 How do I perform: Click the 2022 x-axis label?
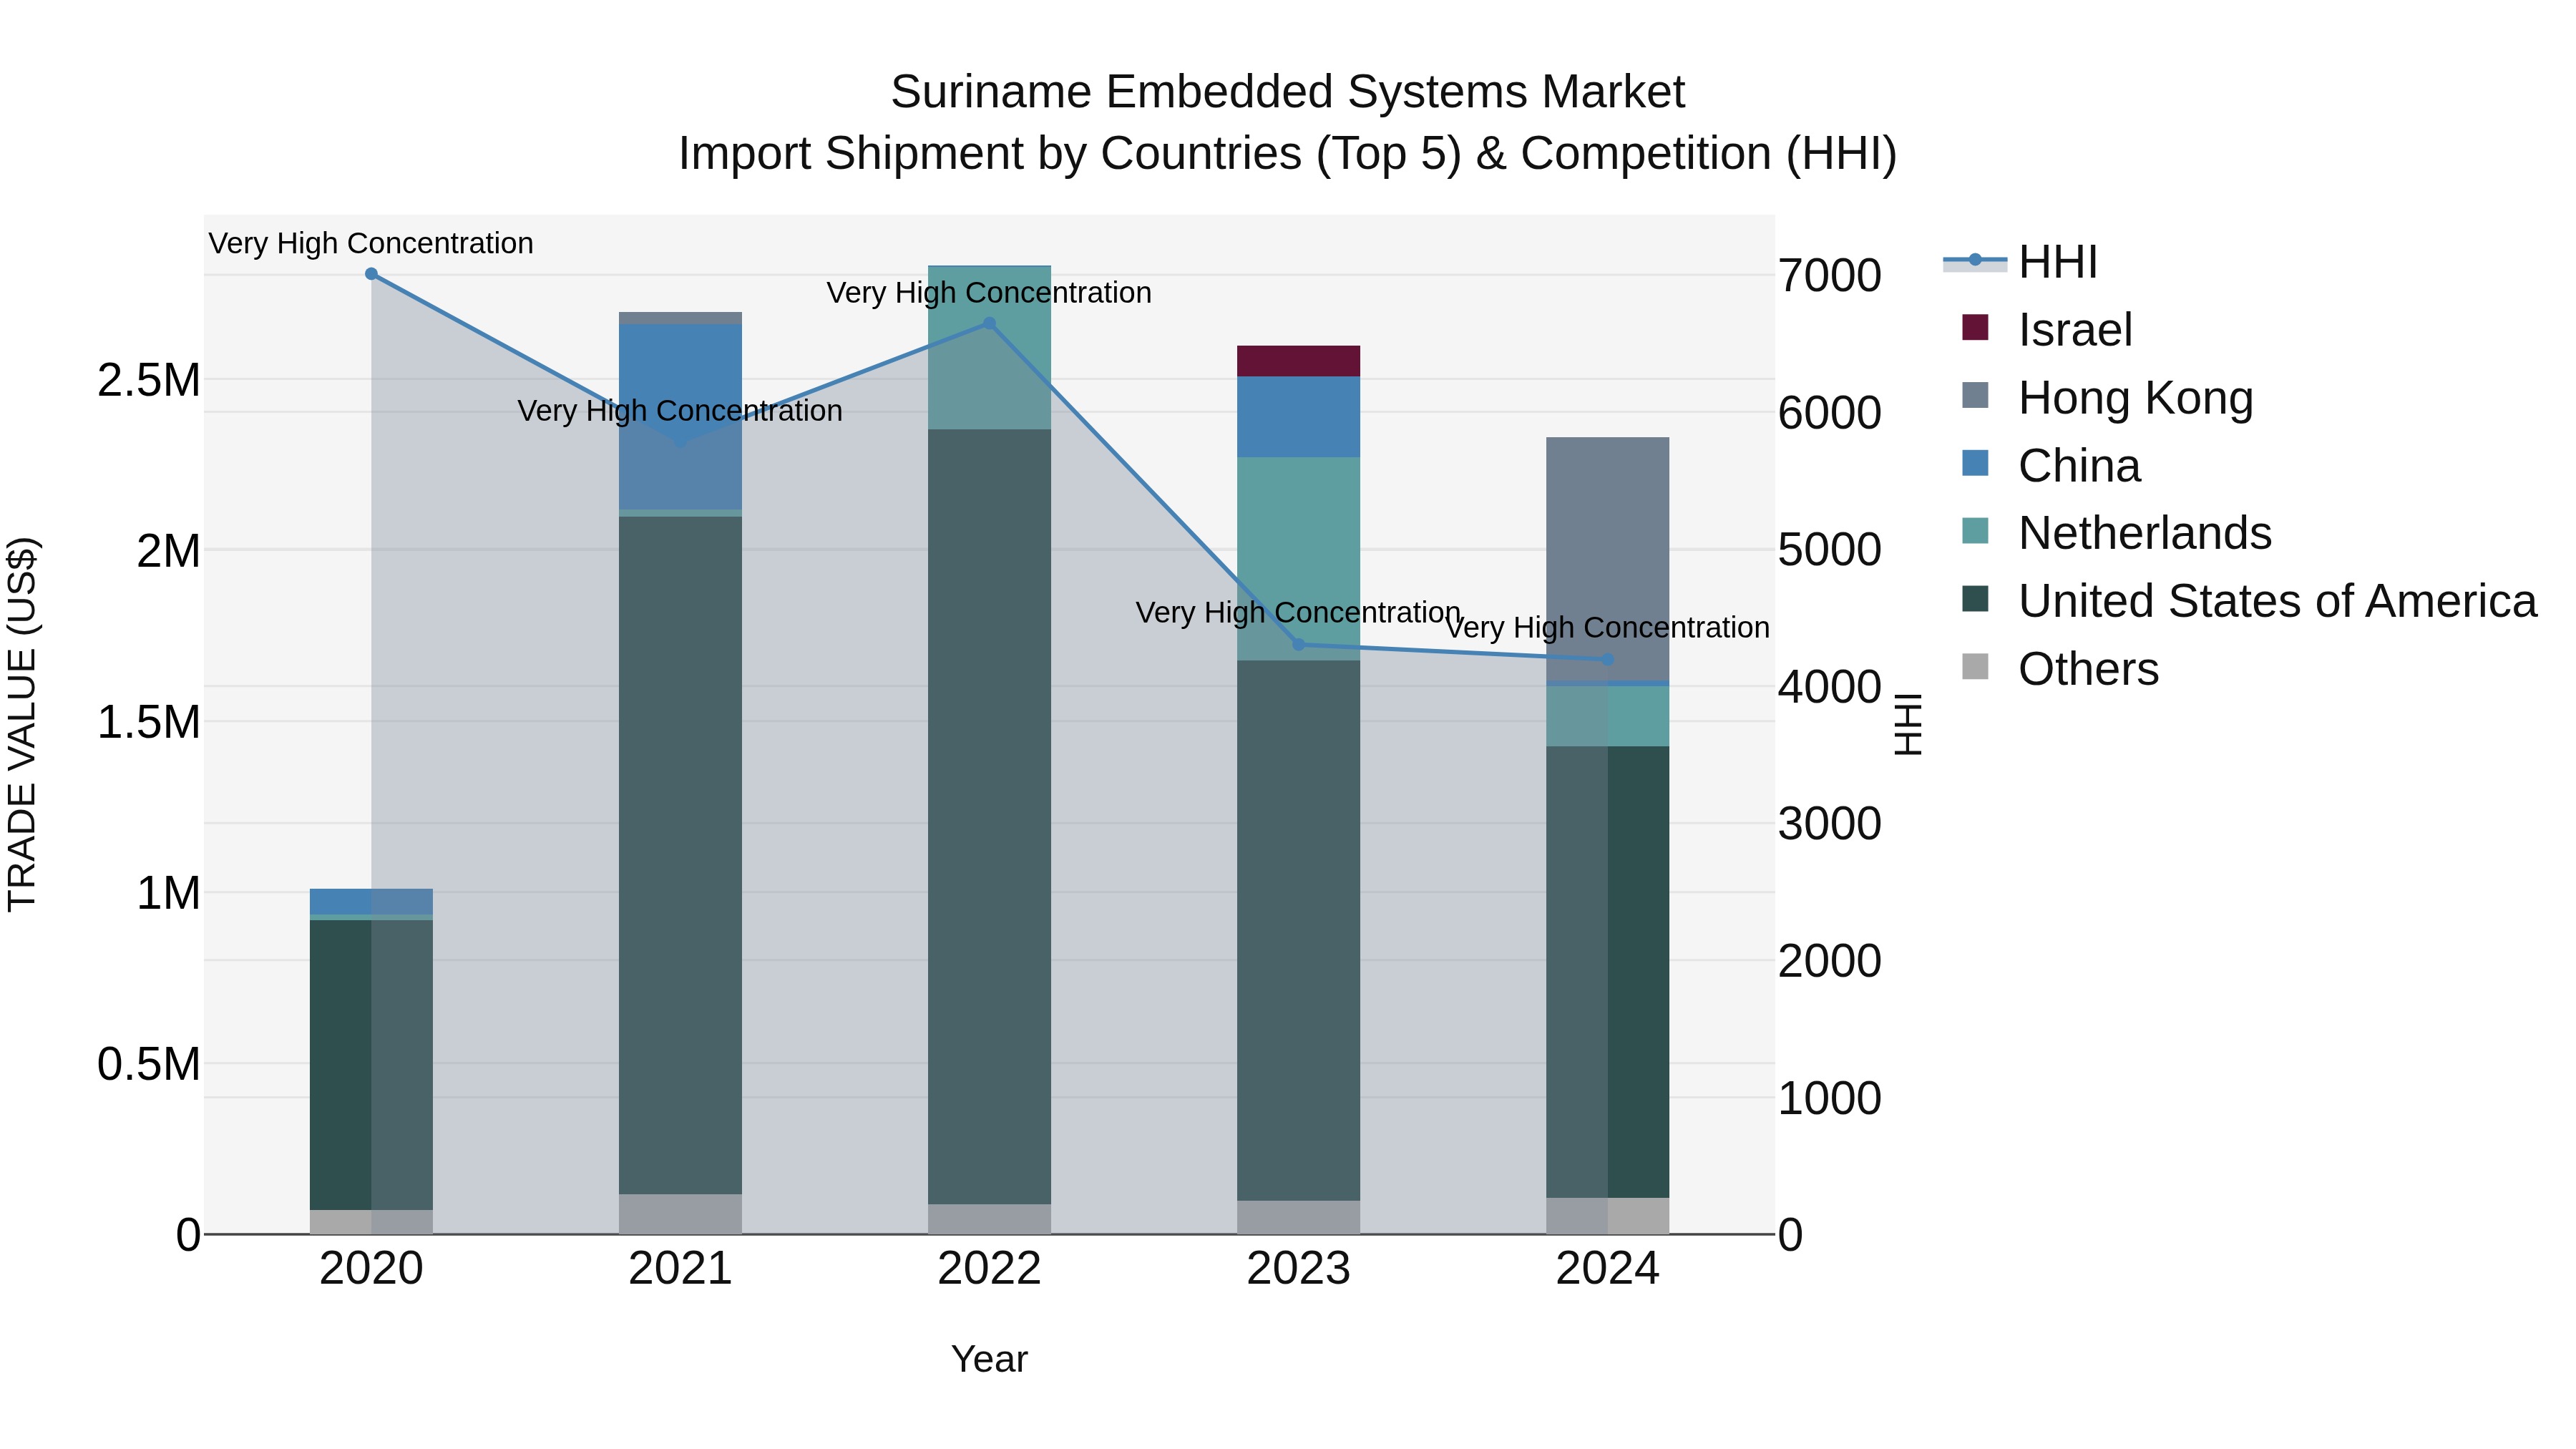point(989,1269)
